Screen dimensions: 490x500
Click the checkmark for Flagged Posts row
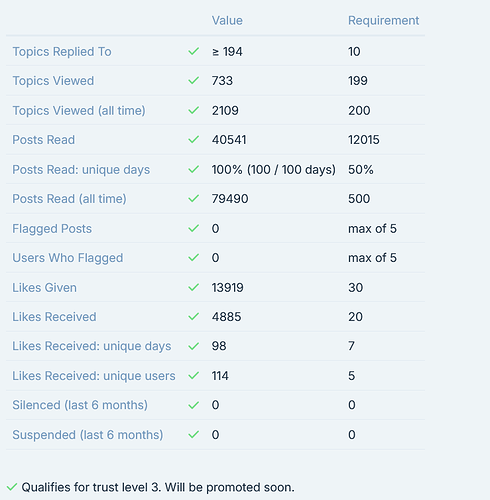click(x=193, y=228)
